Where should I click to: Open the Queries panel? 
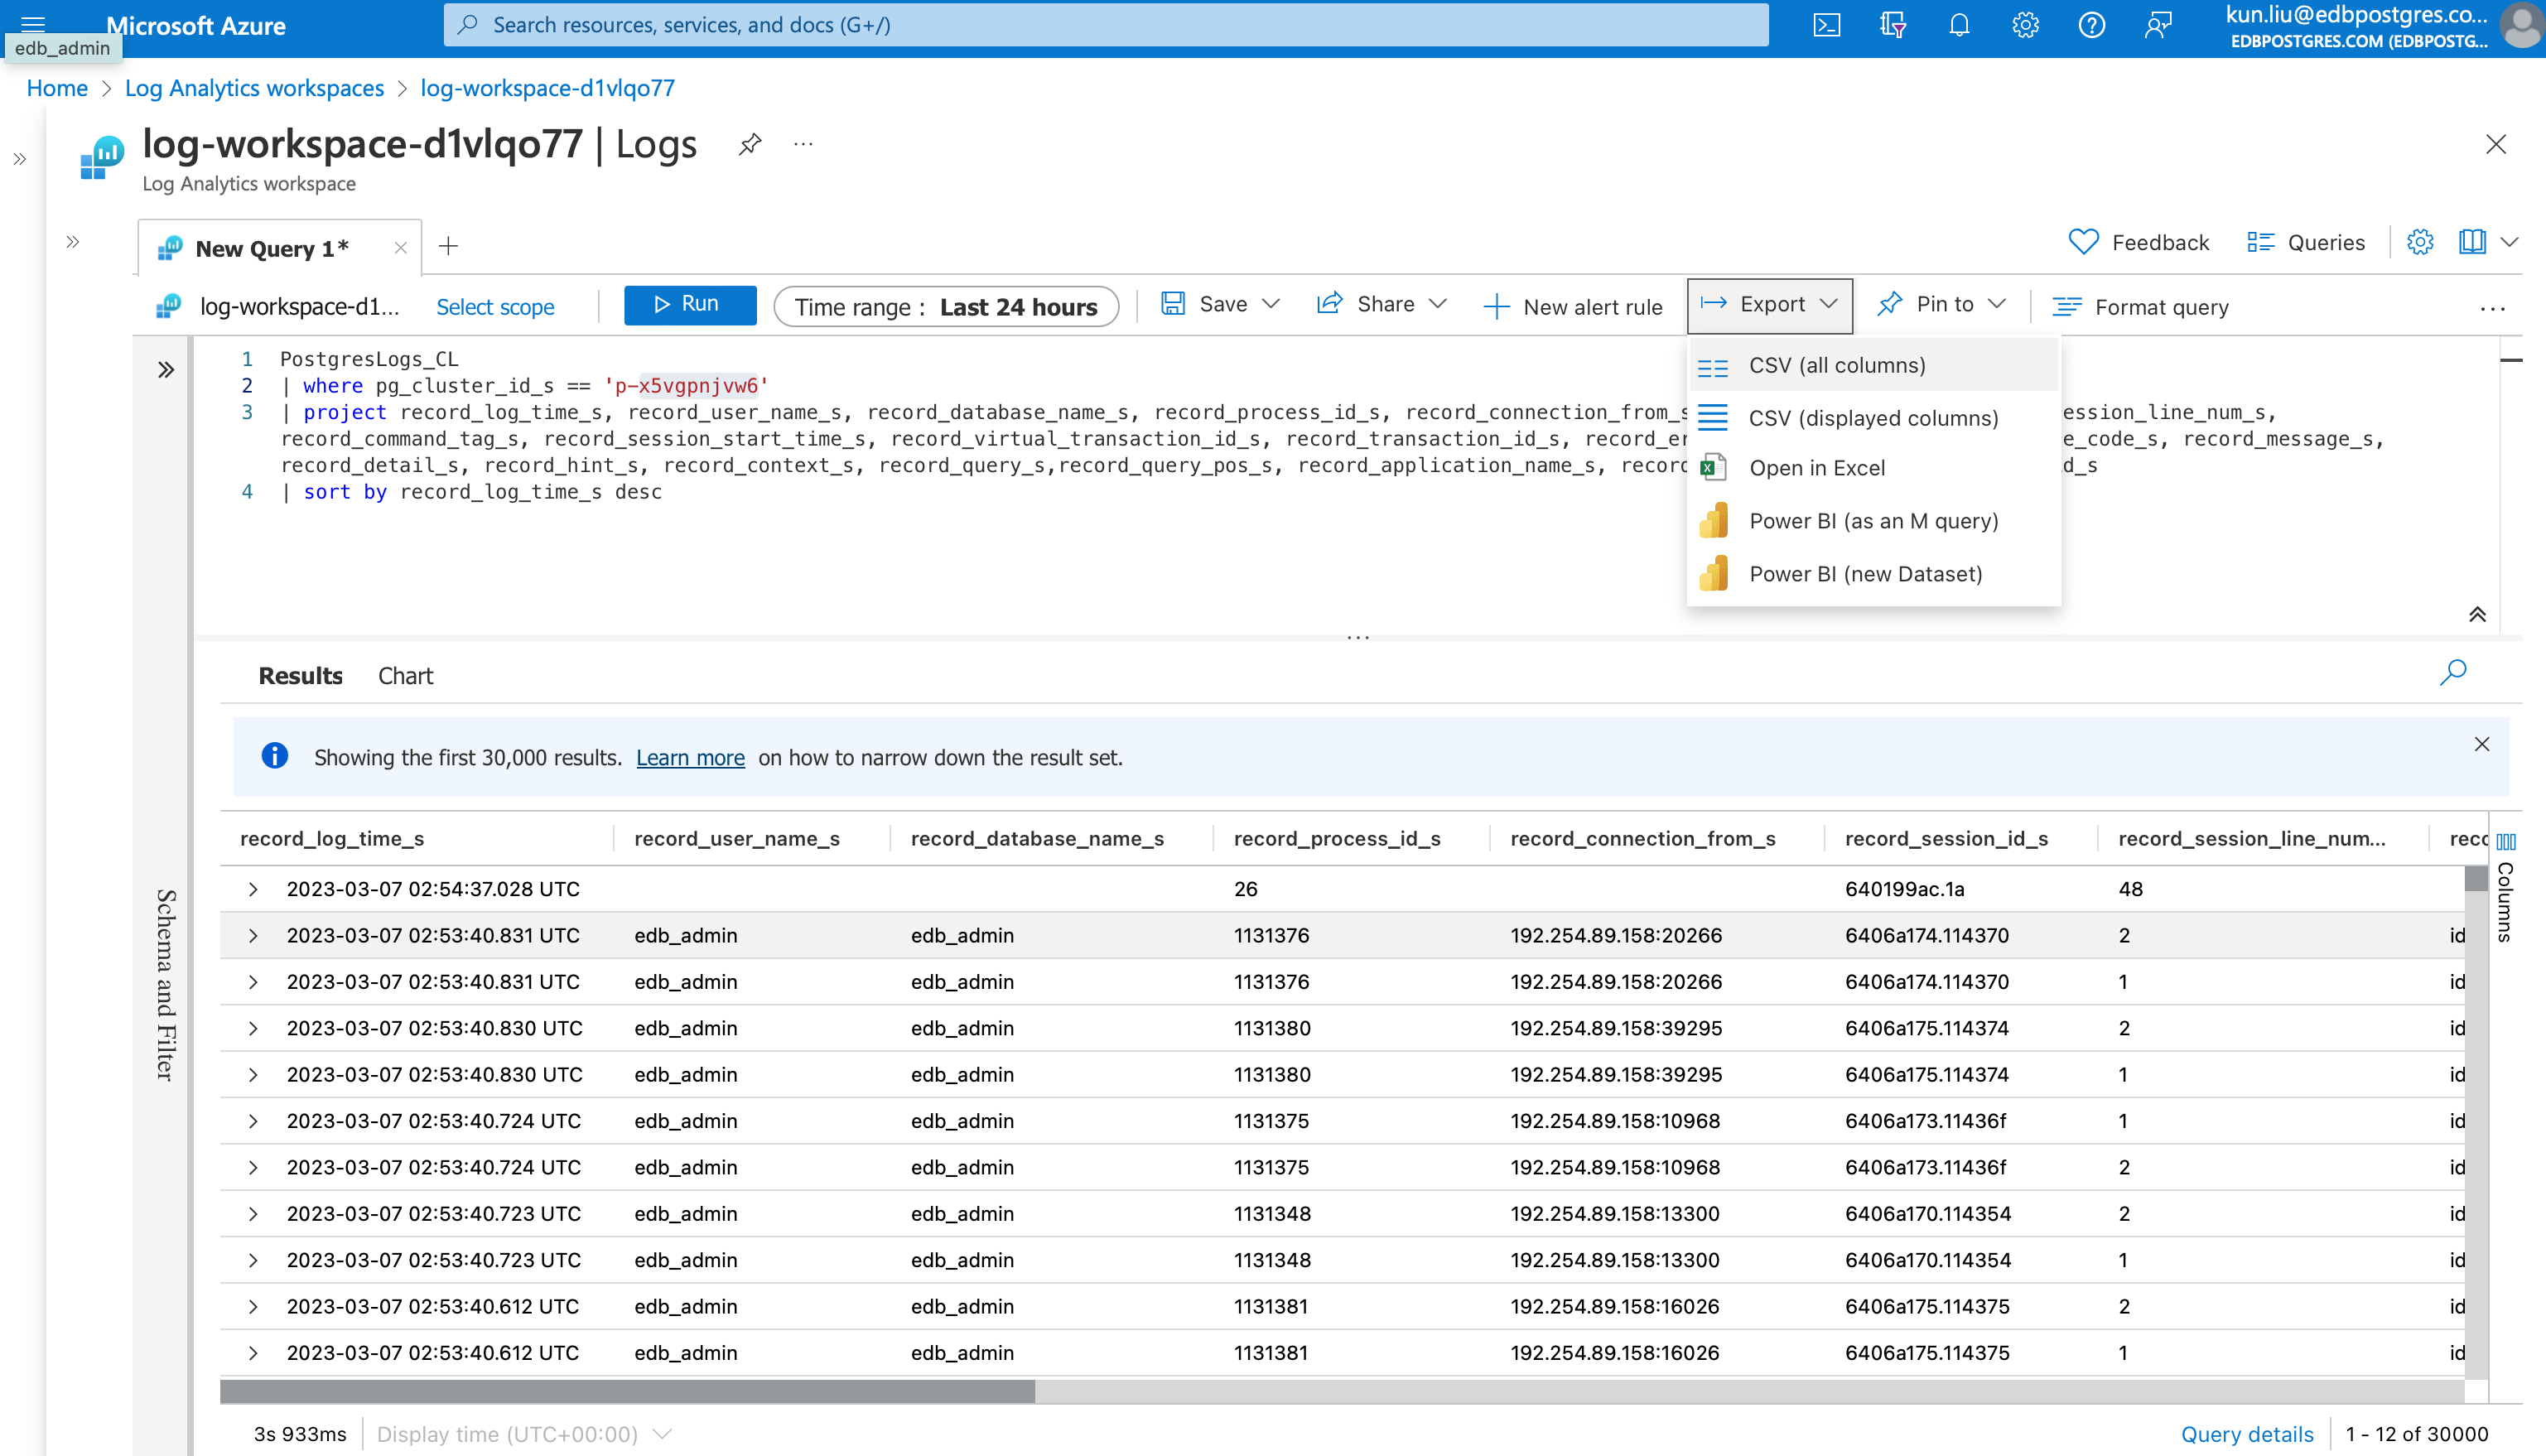click(x=2305, y=242)
